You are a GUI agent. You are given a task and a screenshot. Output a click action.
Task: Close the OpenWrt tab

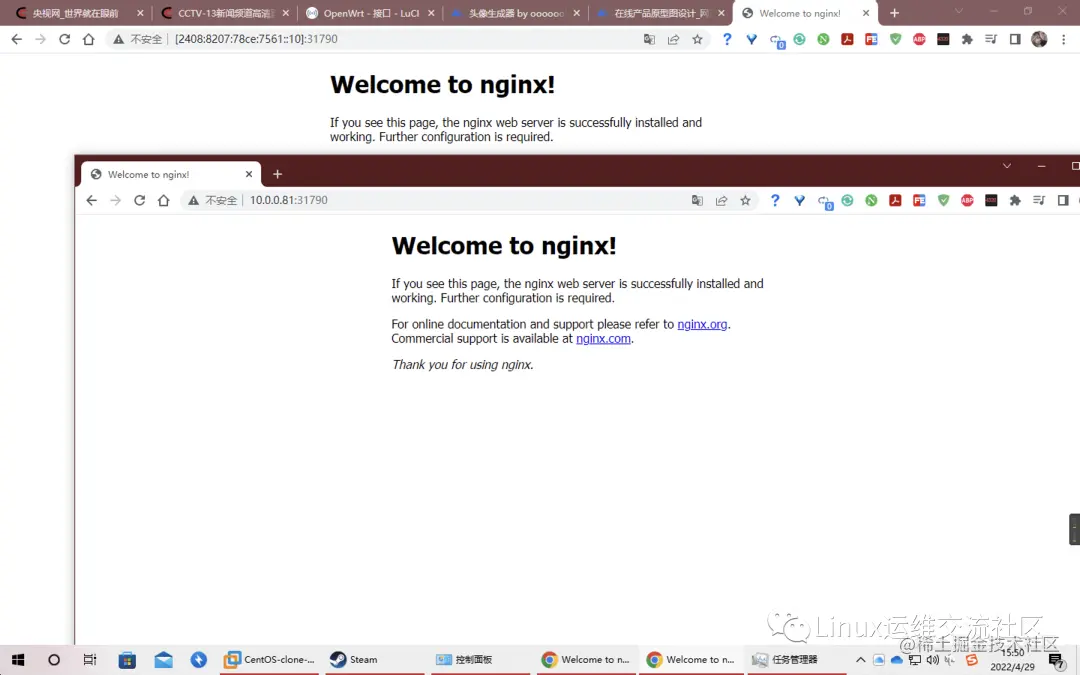pos(431,13)
